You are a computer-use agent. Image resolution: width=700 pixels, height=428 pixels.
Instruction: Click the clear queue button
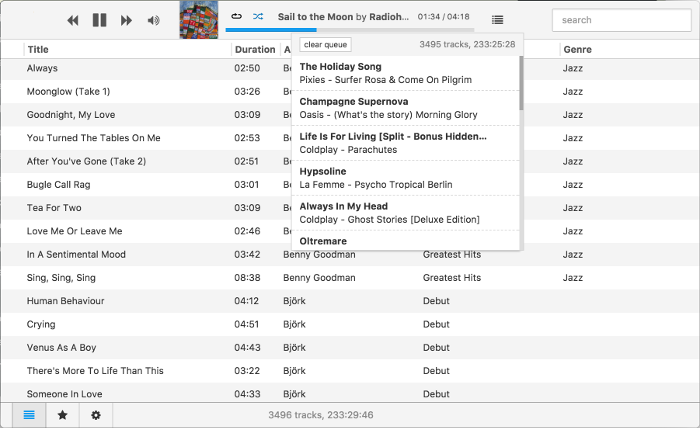[325, 45]
